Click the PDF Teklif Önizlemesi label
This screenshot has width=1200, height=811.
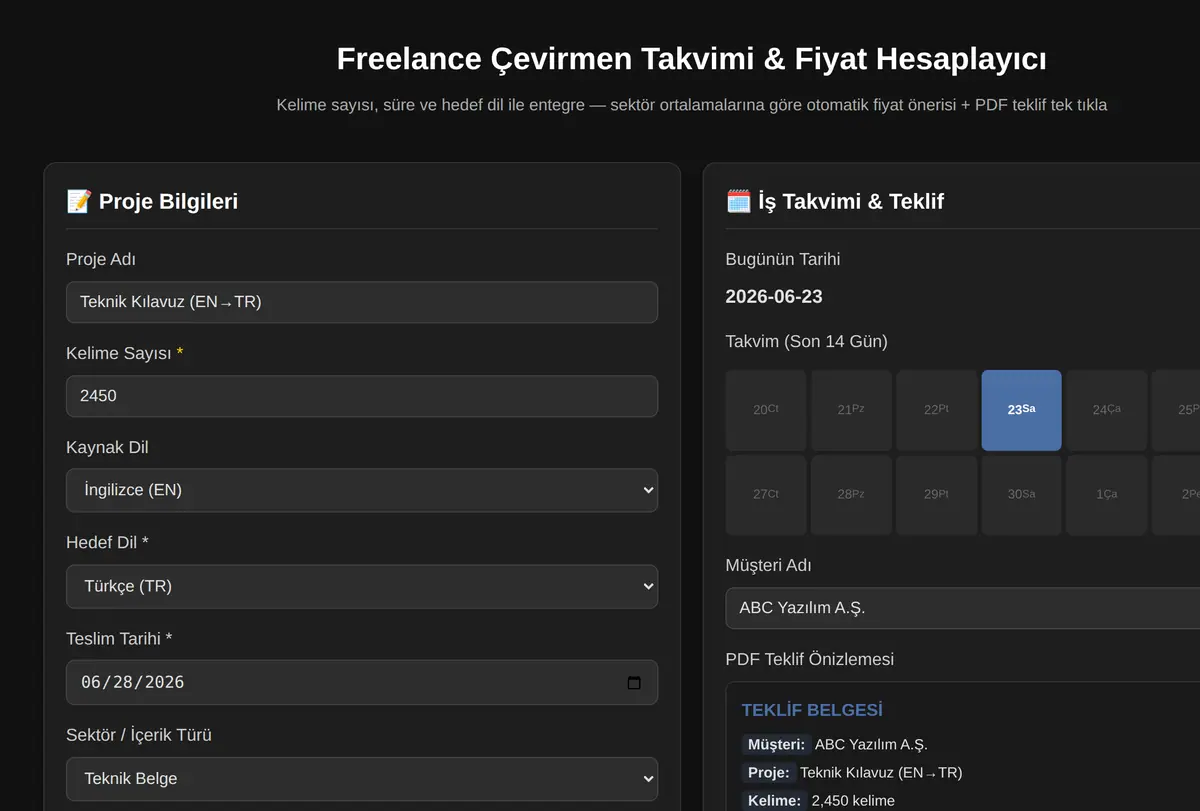click(x=809, y=660)
